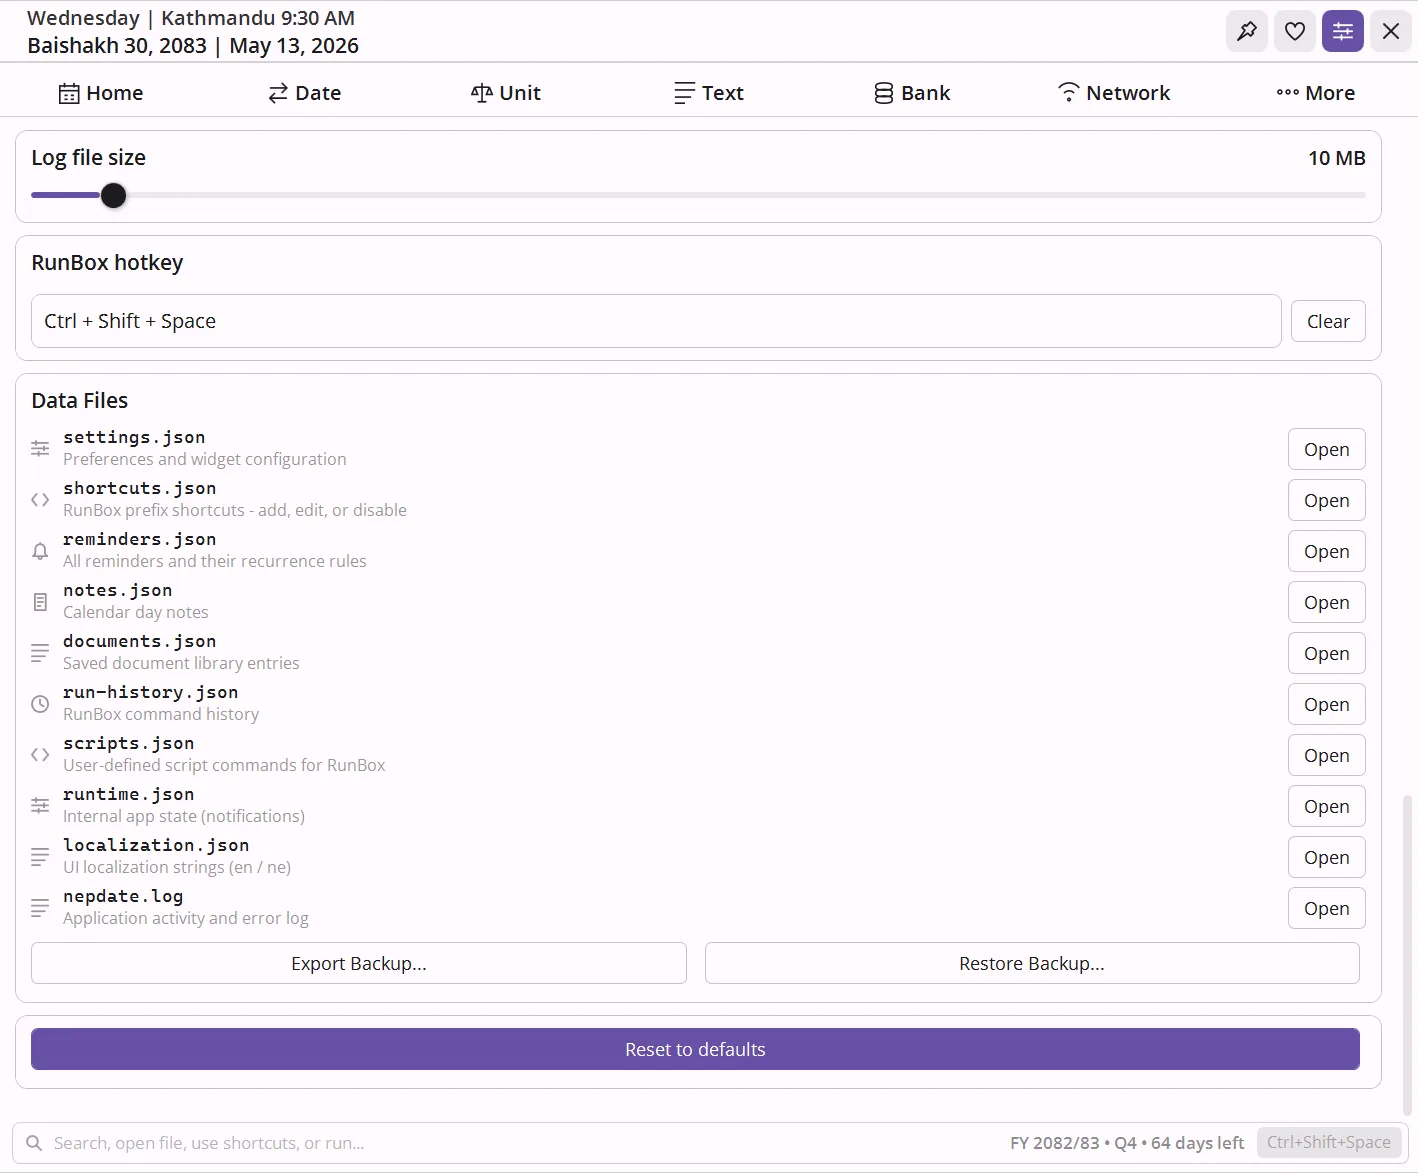Click the Ctrl+Shift+Space hotkey badge

(1329, 1142)
